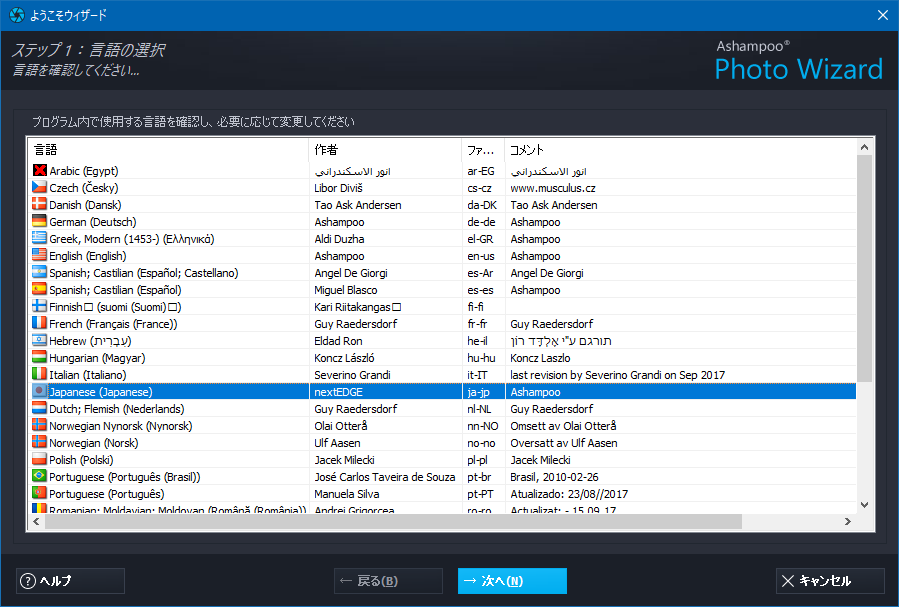Click the Spain flag for Spanish (Español)
The width and height of the screenshot is (899, 607).
40,289
